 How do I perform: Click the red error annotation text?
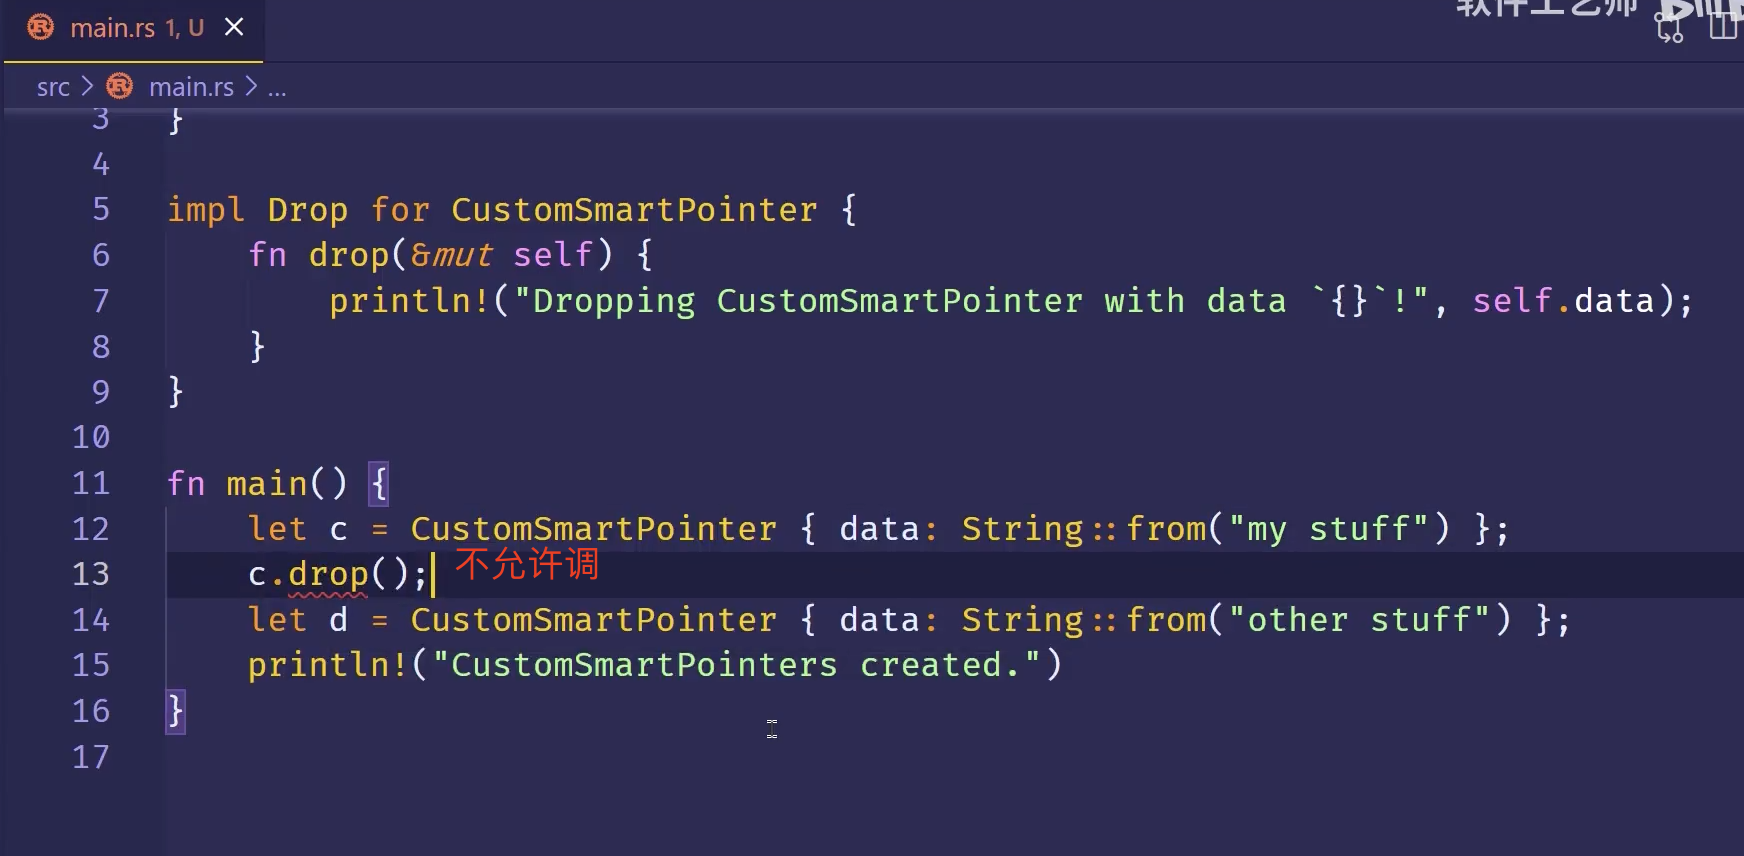pos(527,565)
